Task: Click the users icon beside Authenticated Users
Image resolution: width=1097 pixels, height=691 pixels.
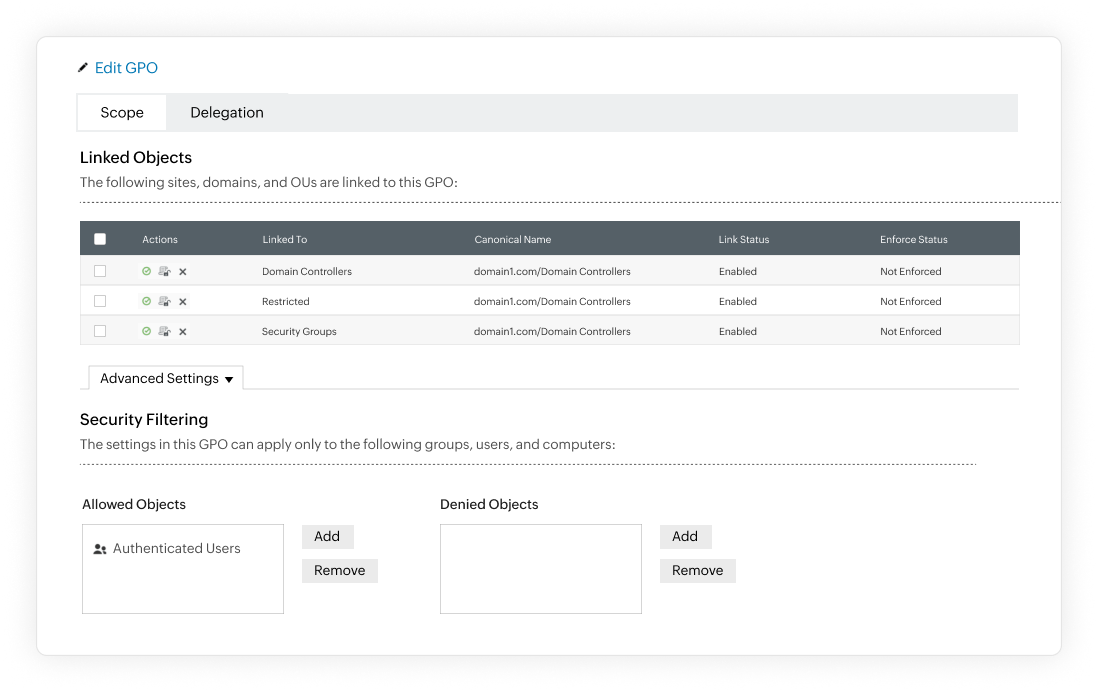Action: (x=100, y=548)
